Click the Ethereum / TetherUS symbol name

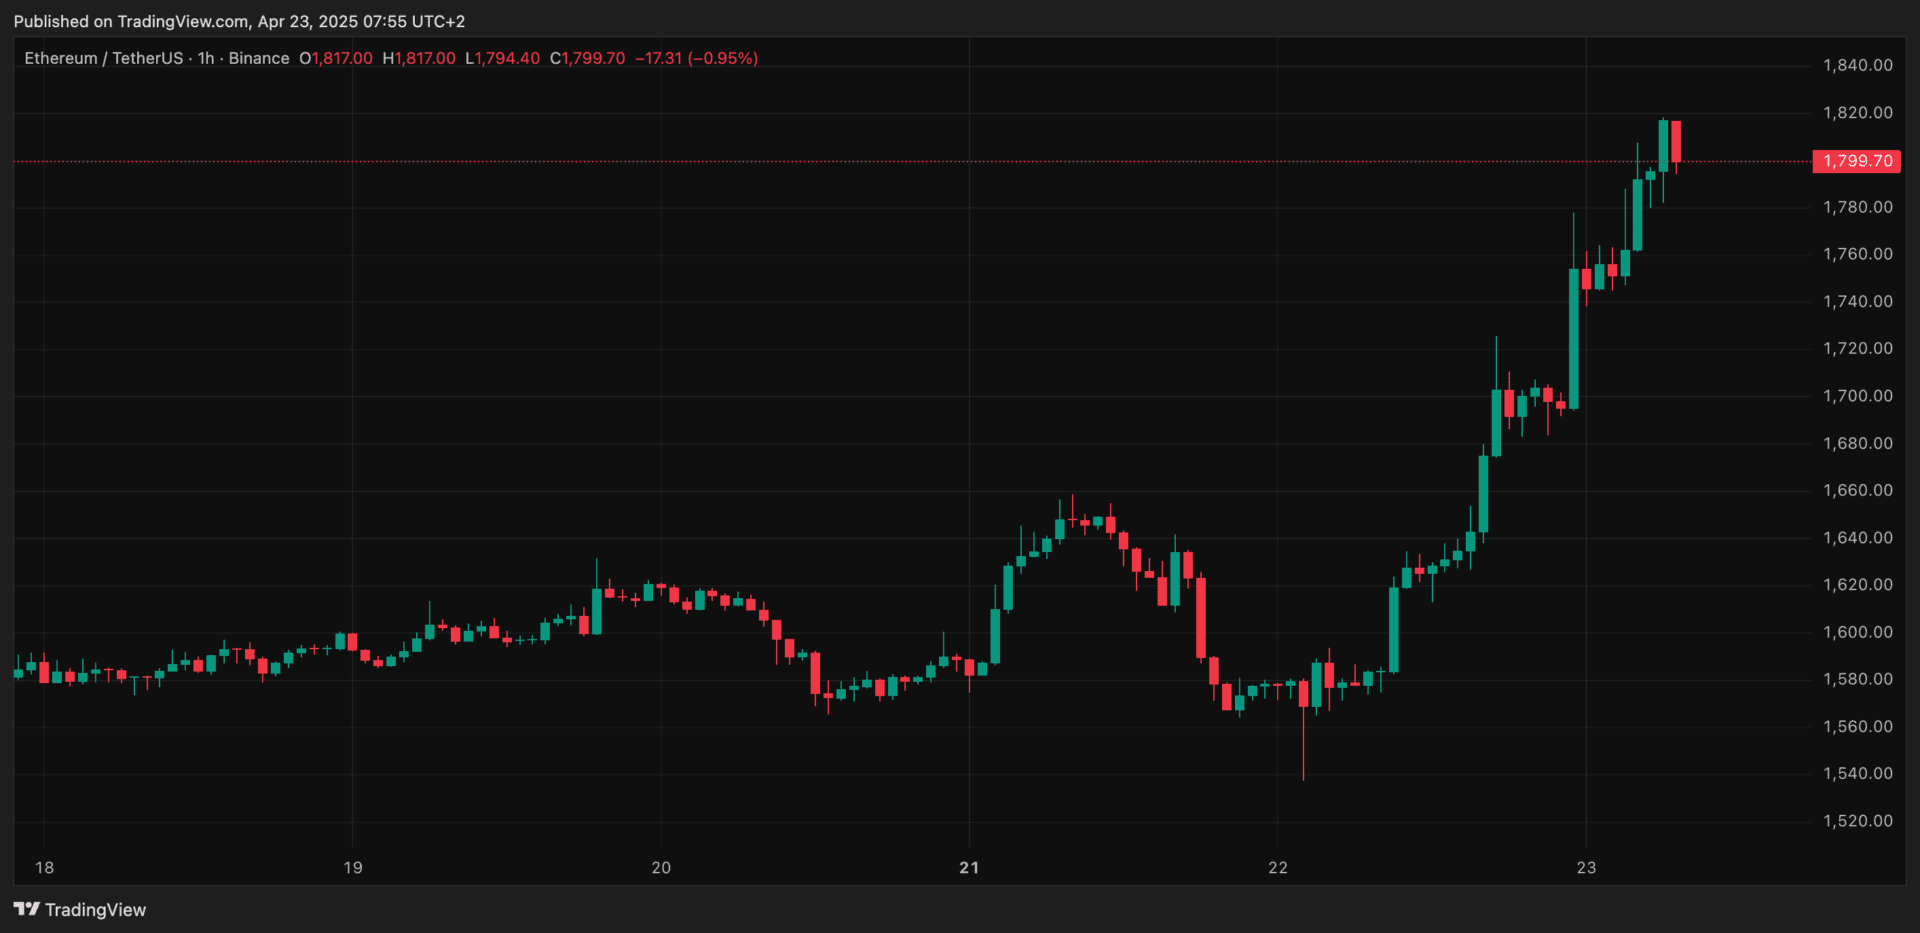tap(103, 58)
